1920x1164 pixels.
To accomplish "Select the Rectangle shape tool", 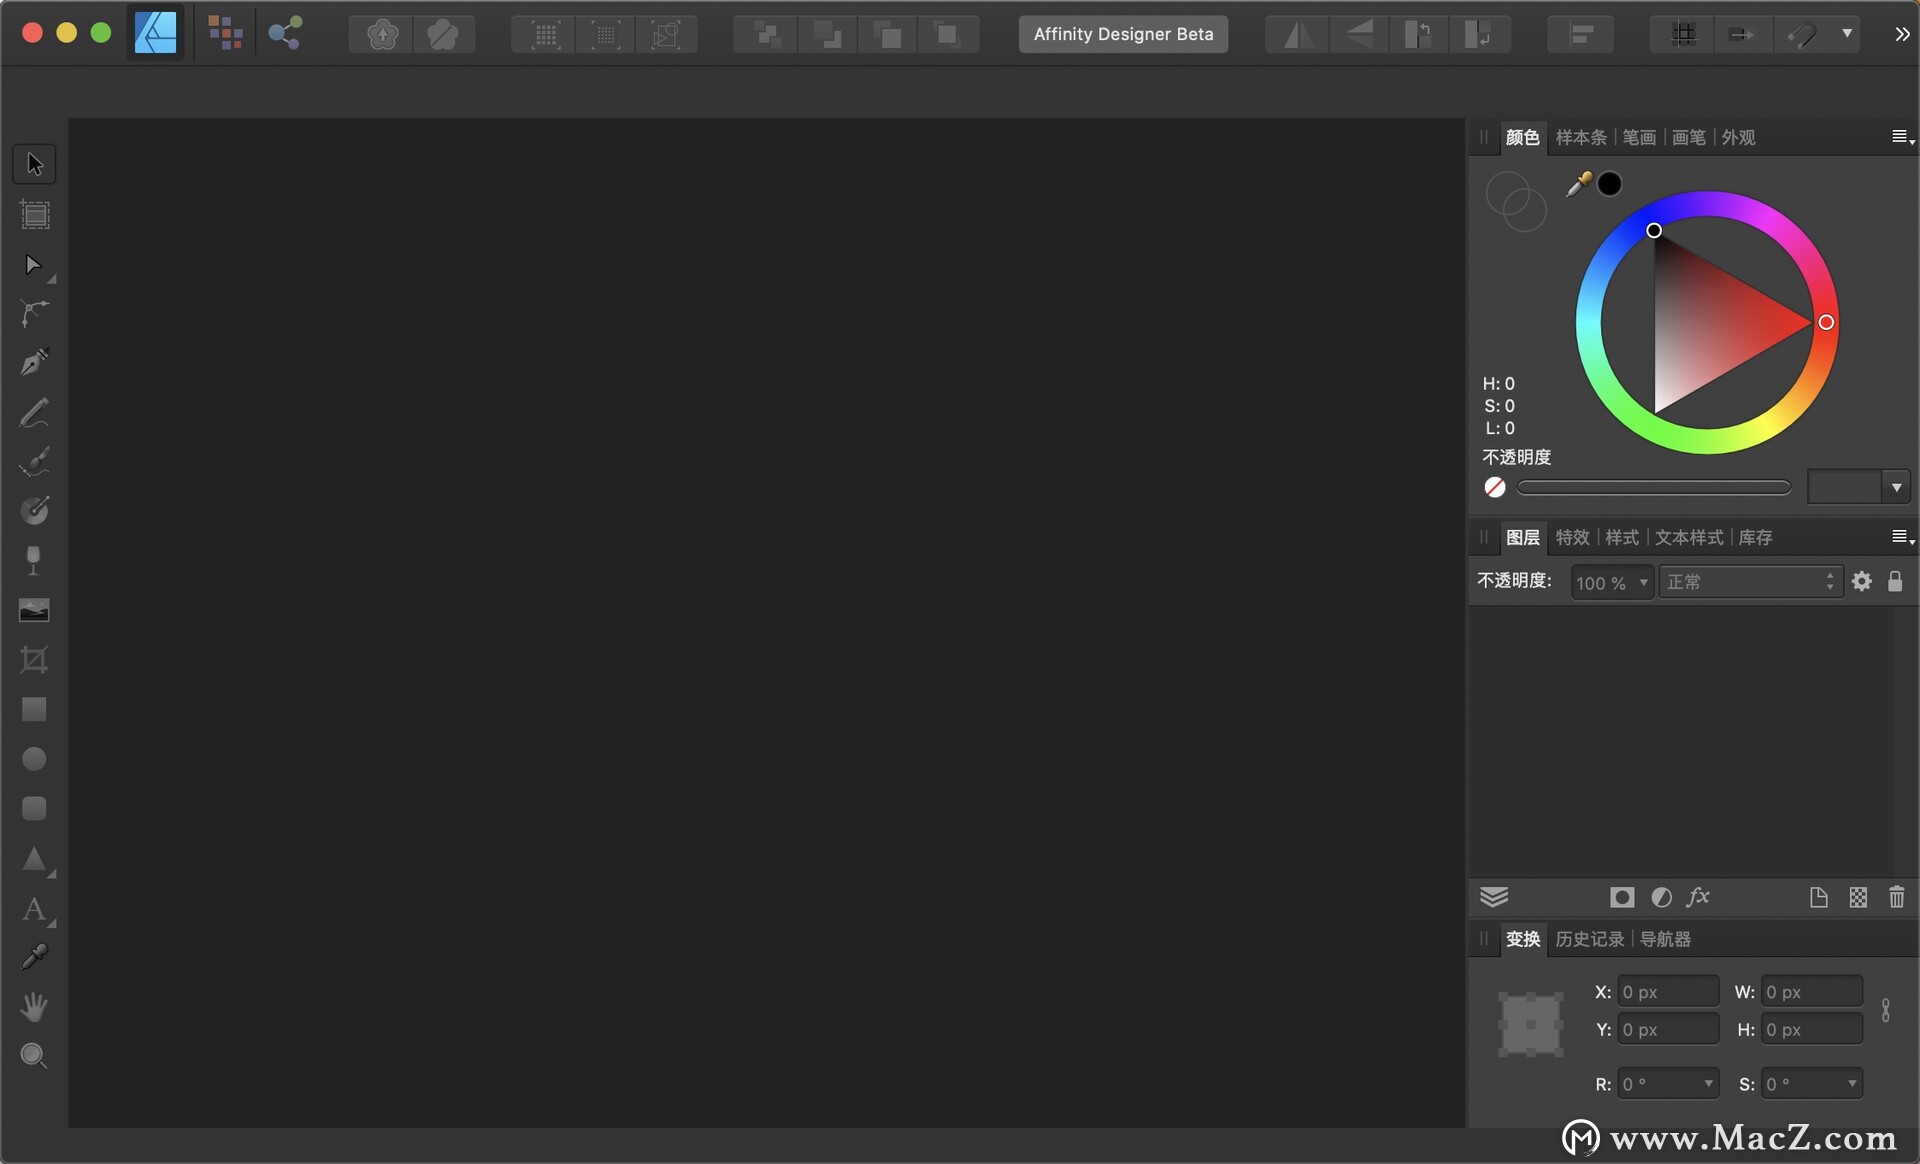I will coord(34,709).
